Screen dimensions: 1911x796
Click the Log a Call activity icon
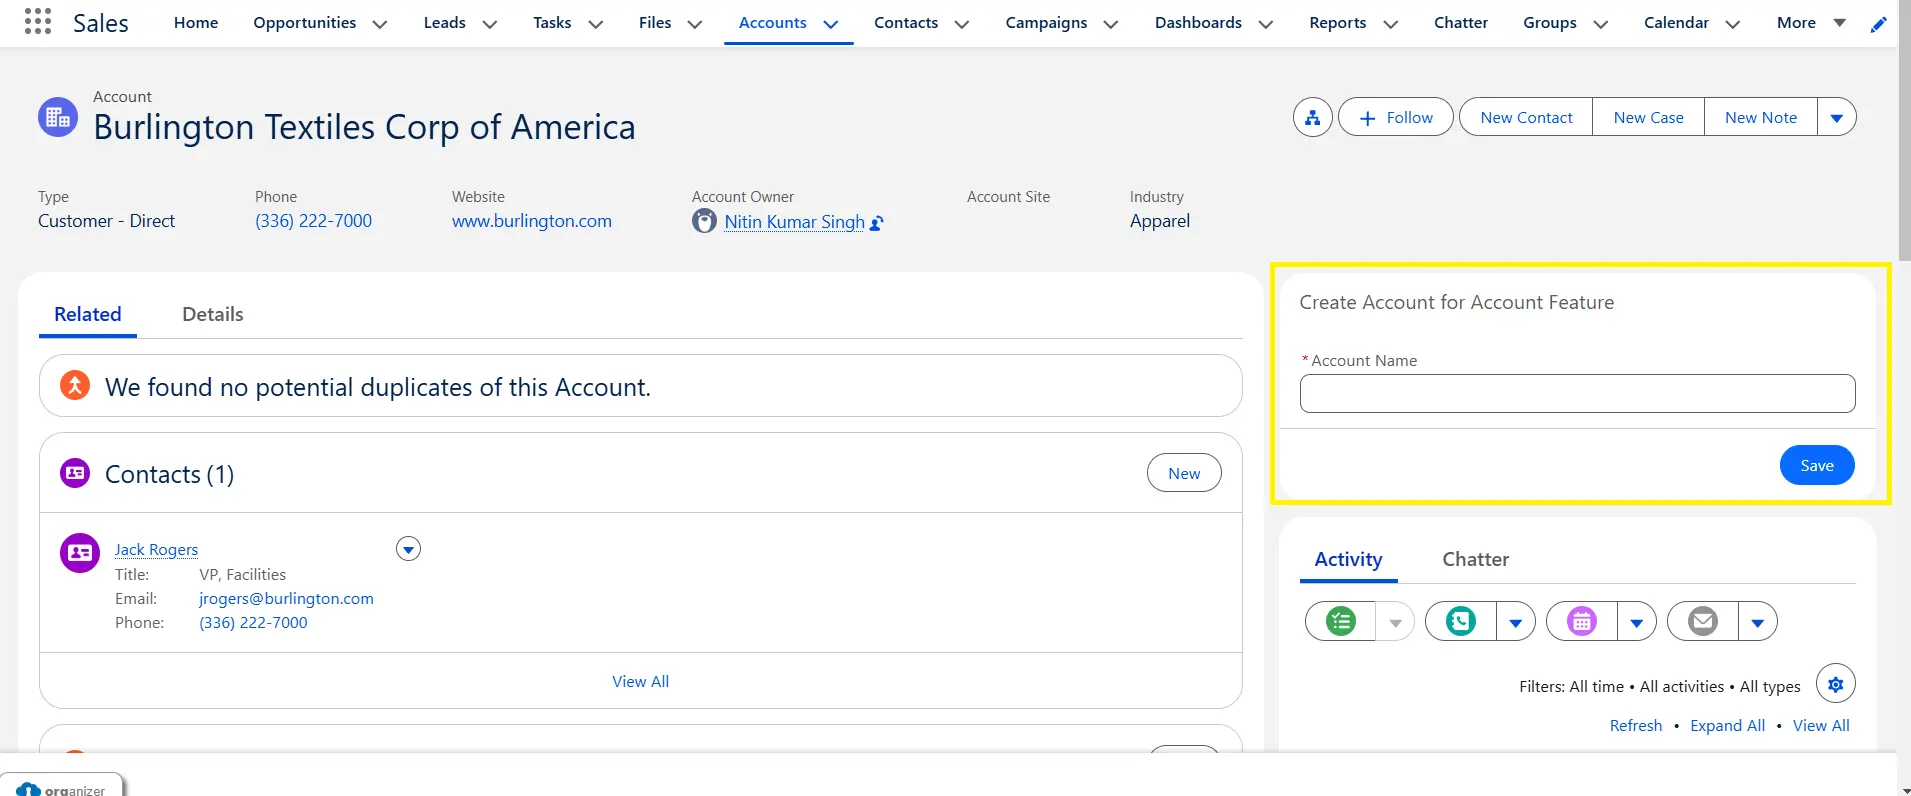pyautogui.click(x=1461, y=621)
